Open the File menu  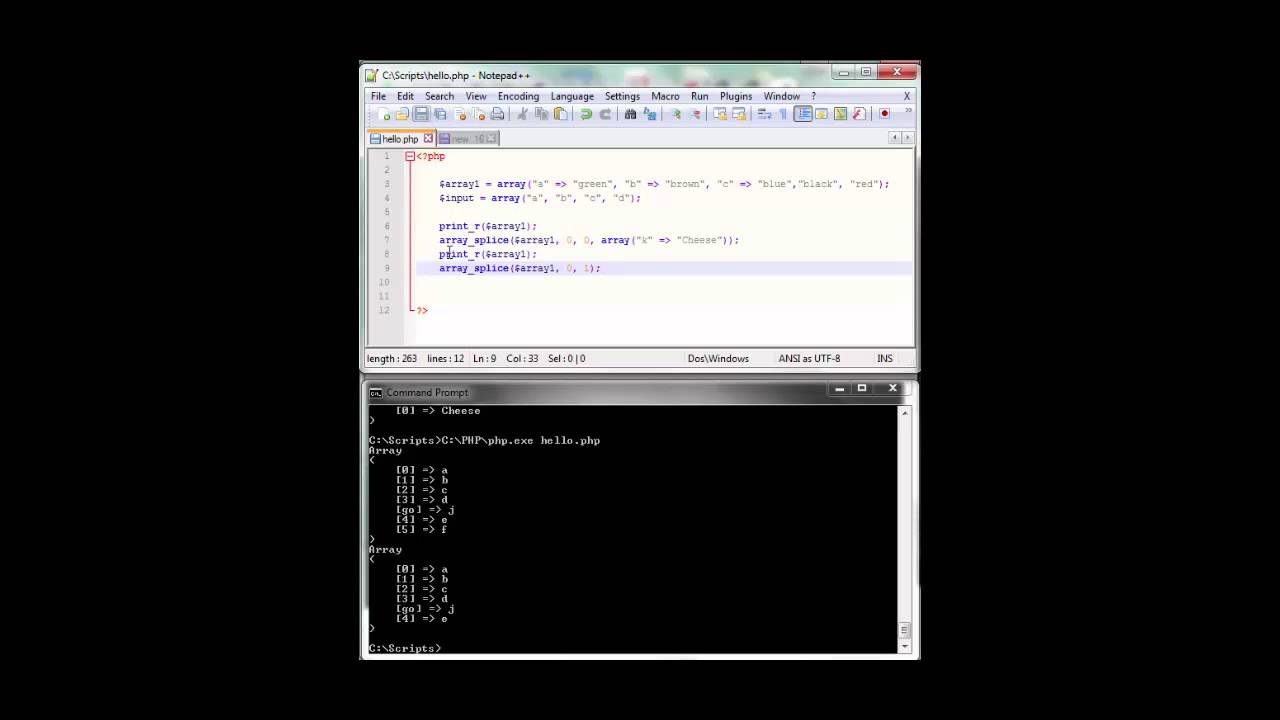379,96
